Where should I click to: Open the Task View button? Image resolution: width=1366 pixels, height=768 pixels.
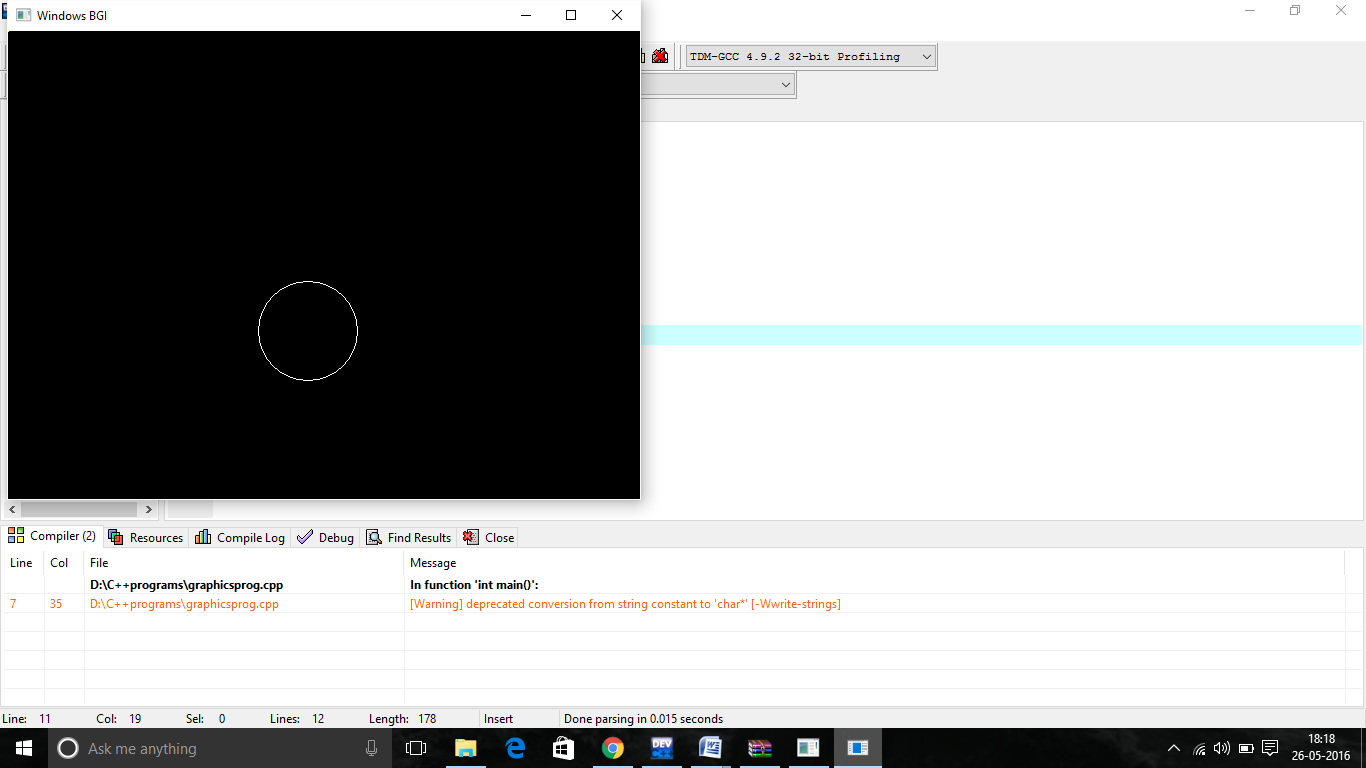pos(416,748)
